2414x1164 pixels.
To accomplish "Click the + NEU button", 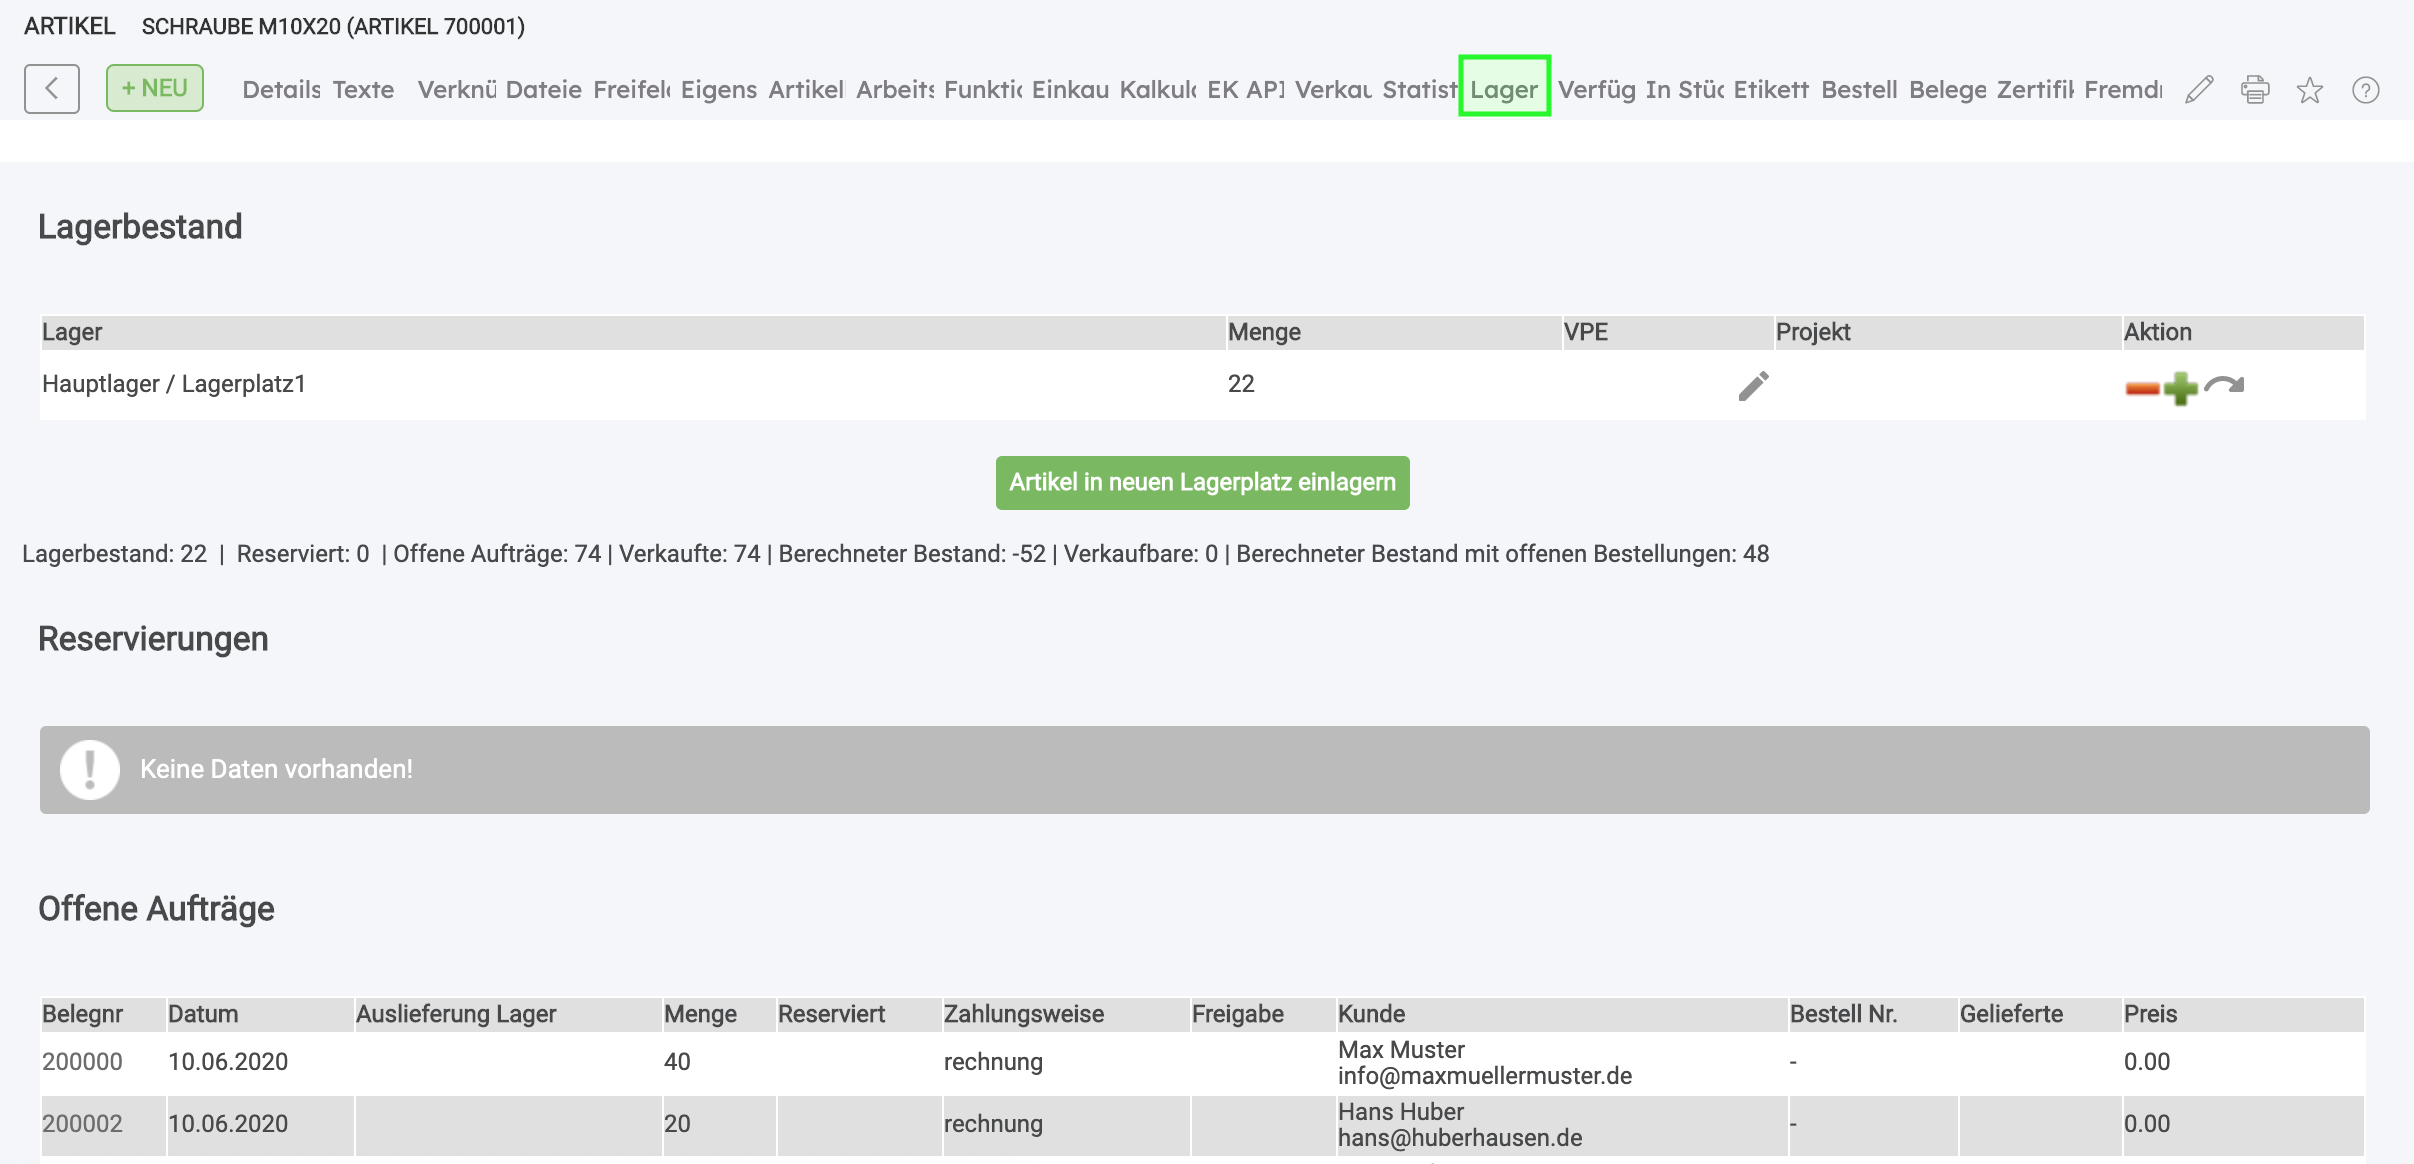I will pos(155,88).
